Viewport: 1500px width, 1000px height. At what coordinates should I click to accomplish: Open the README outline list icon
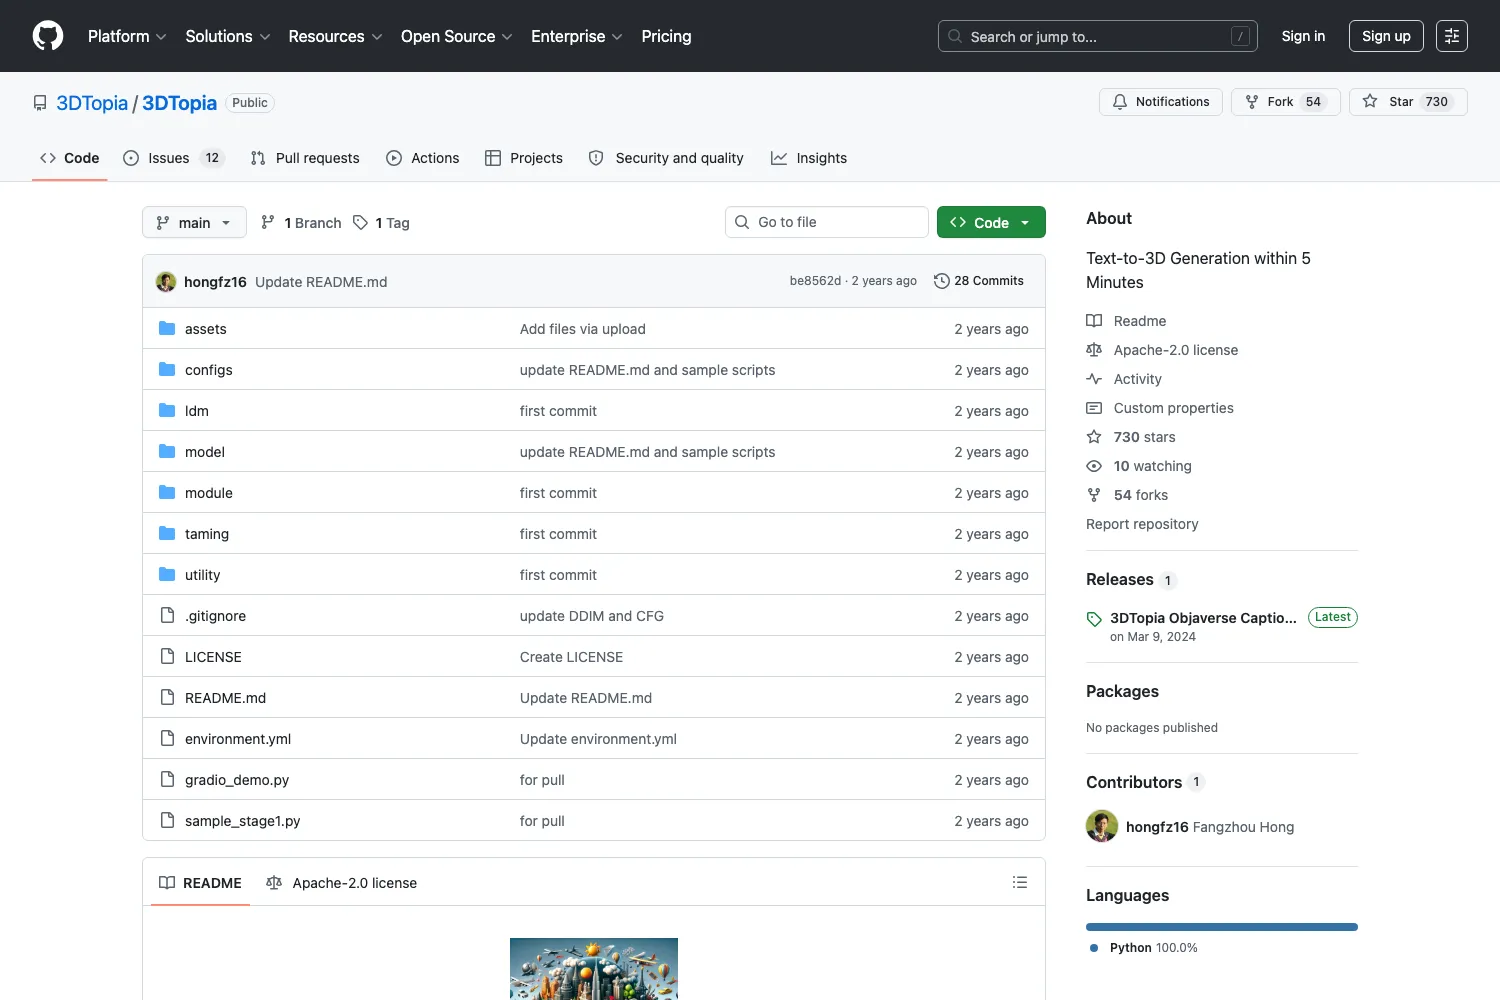click(x=1020, y=882)
